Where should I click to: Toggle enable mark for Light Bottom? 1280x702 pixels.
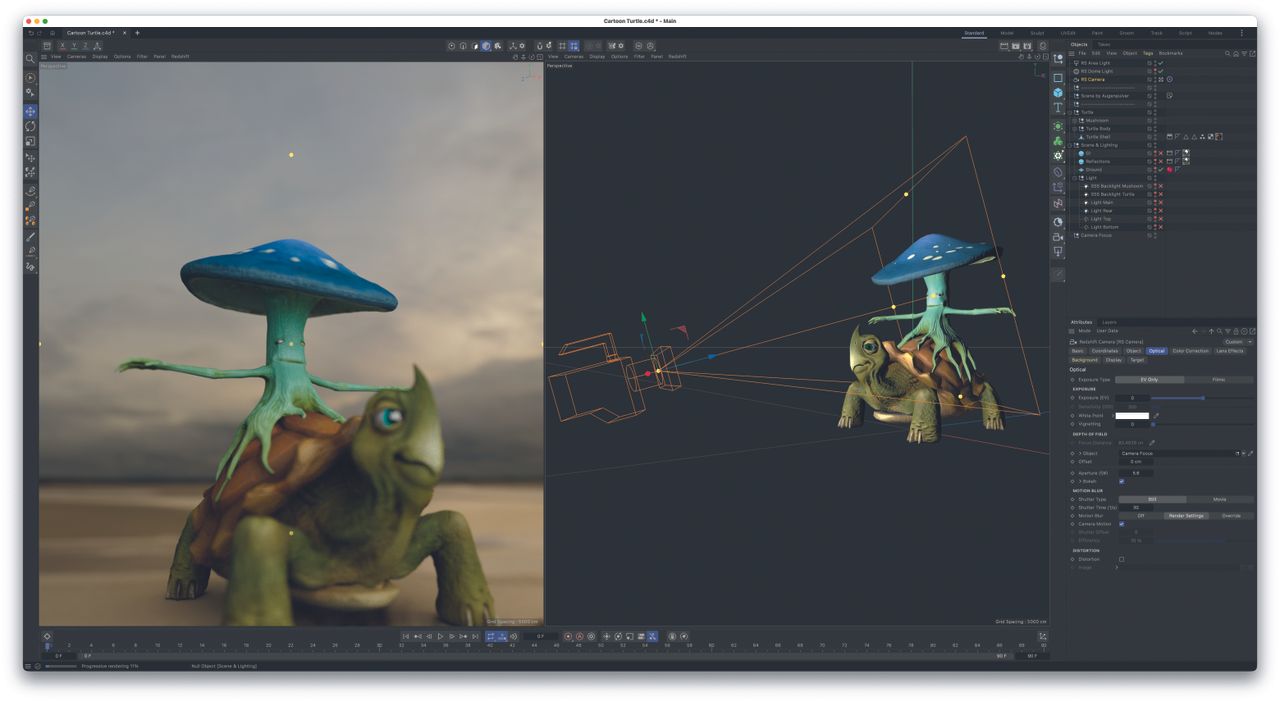click(1160, 227)
